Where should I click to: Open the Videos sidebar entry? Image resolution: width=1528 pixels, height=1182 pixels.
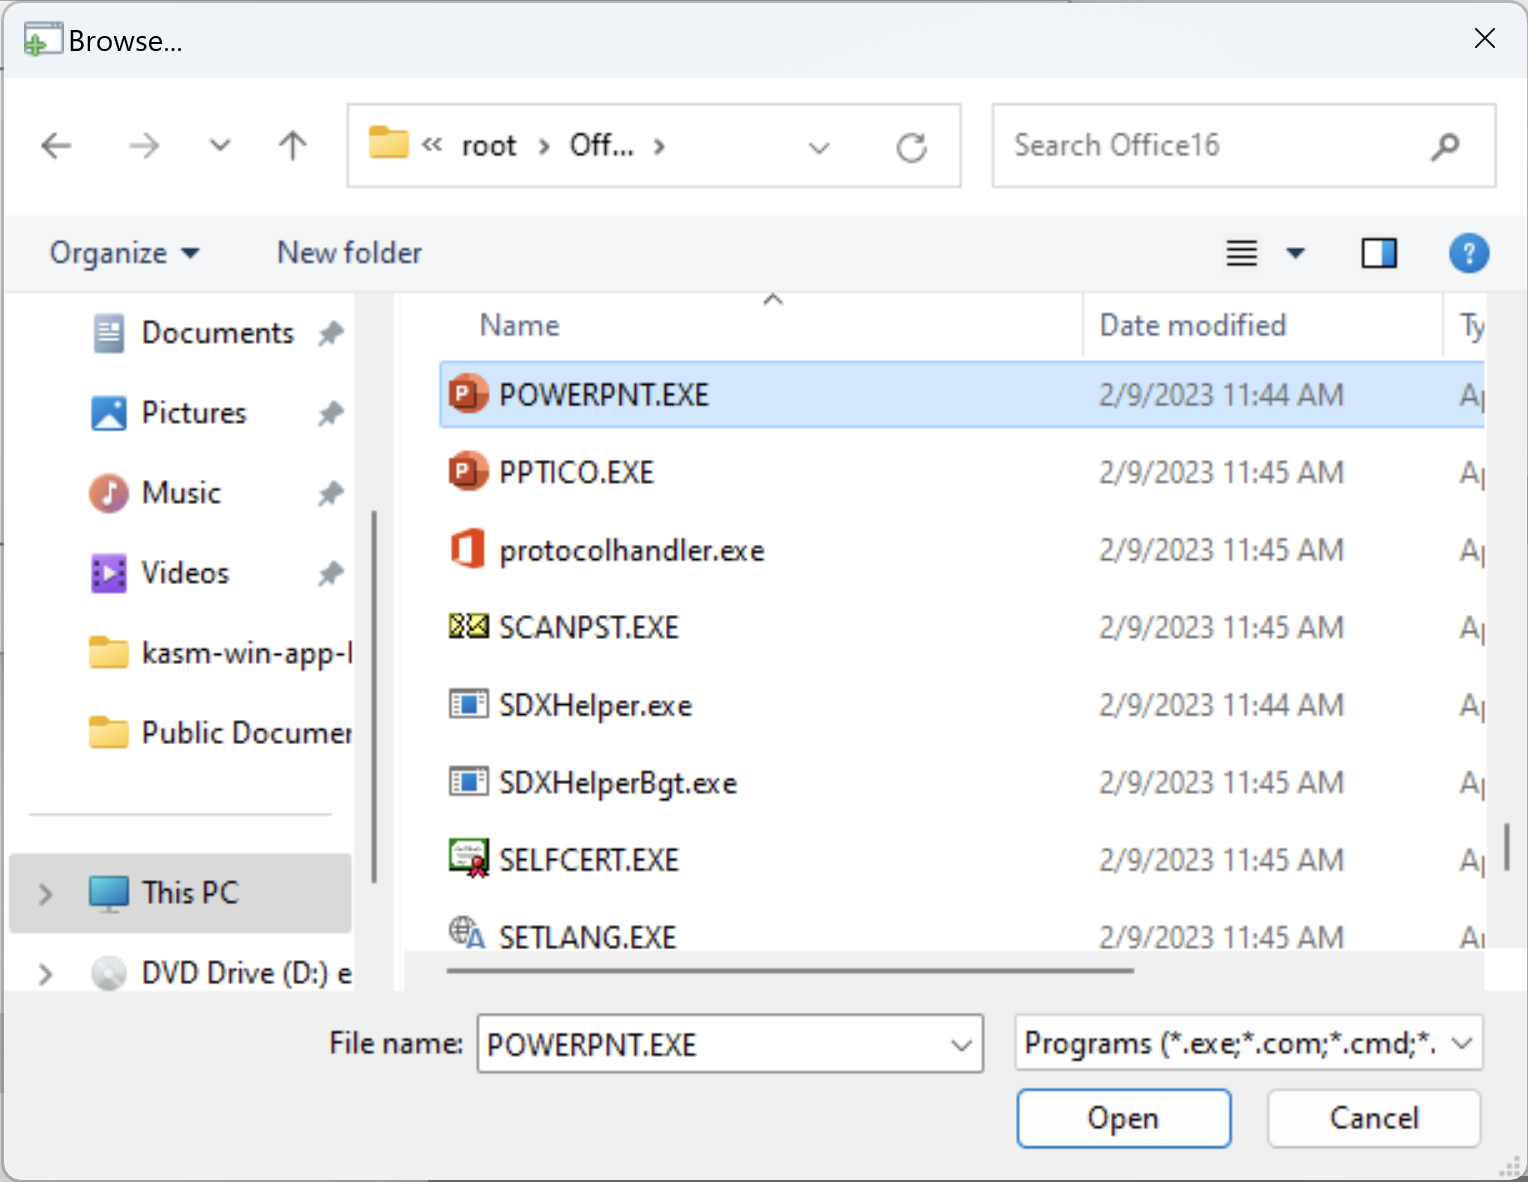185,573
